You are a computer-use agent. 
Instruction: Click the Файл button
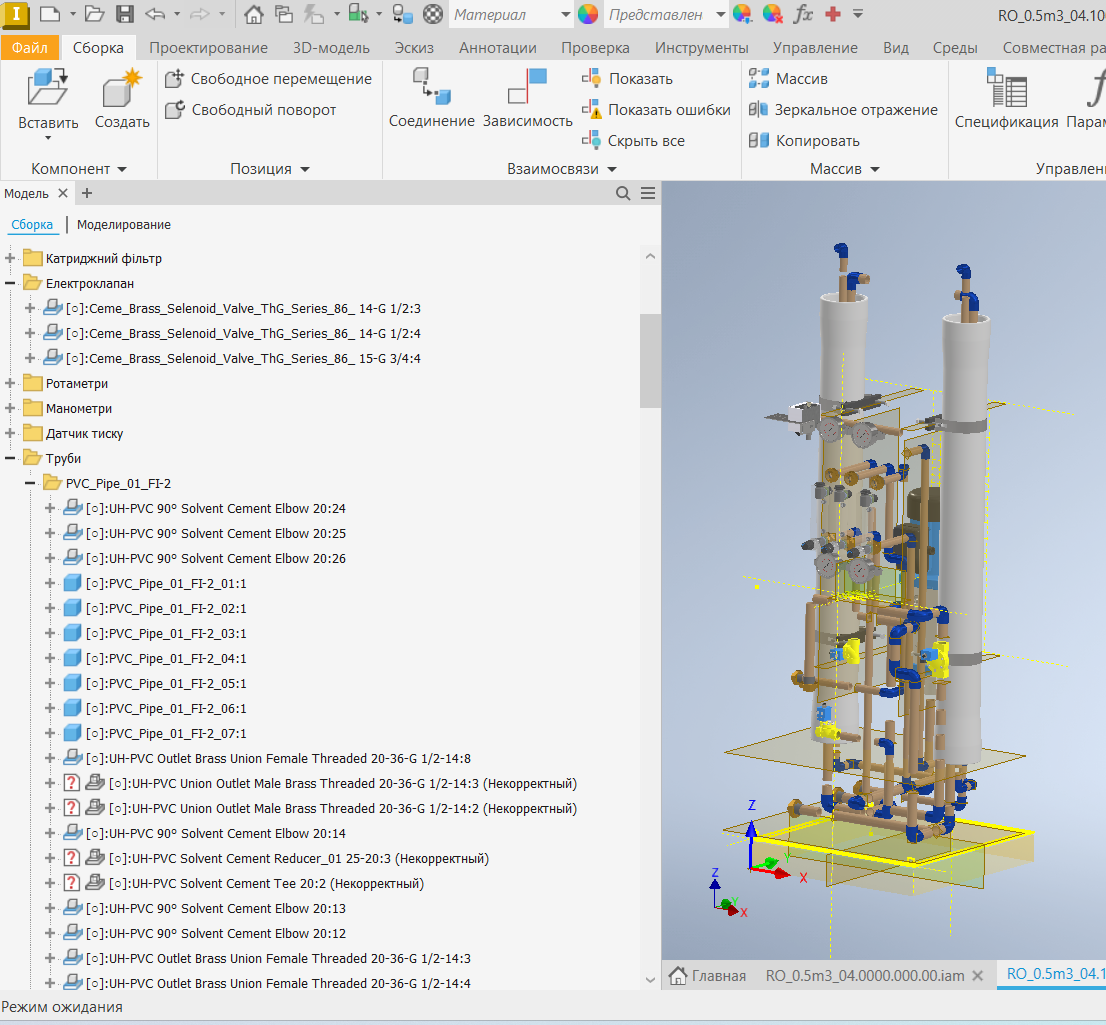(x=30, y=48)
